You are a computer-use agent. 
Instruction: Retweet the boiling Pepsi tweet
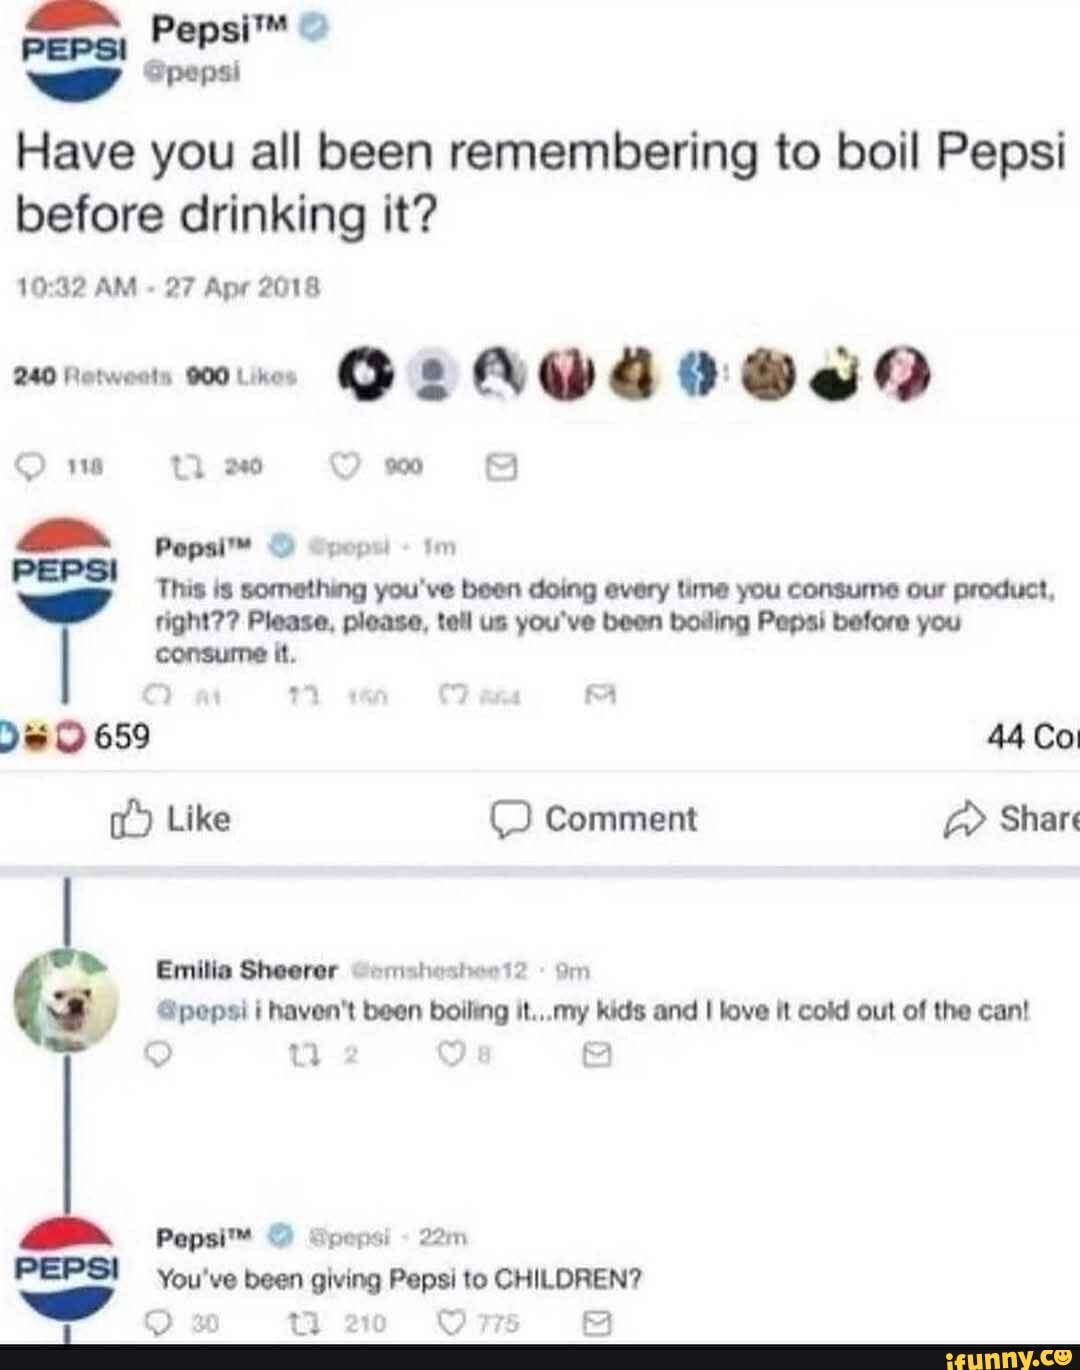186,464
